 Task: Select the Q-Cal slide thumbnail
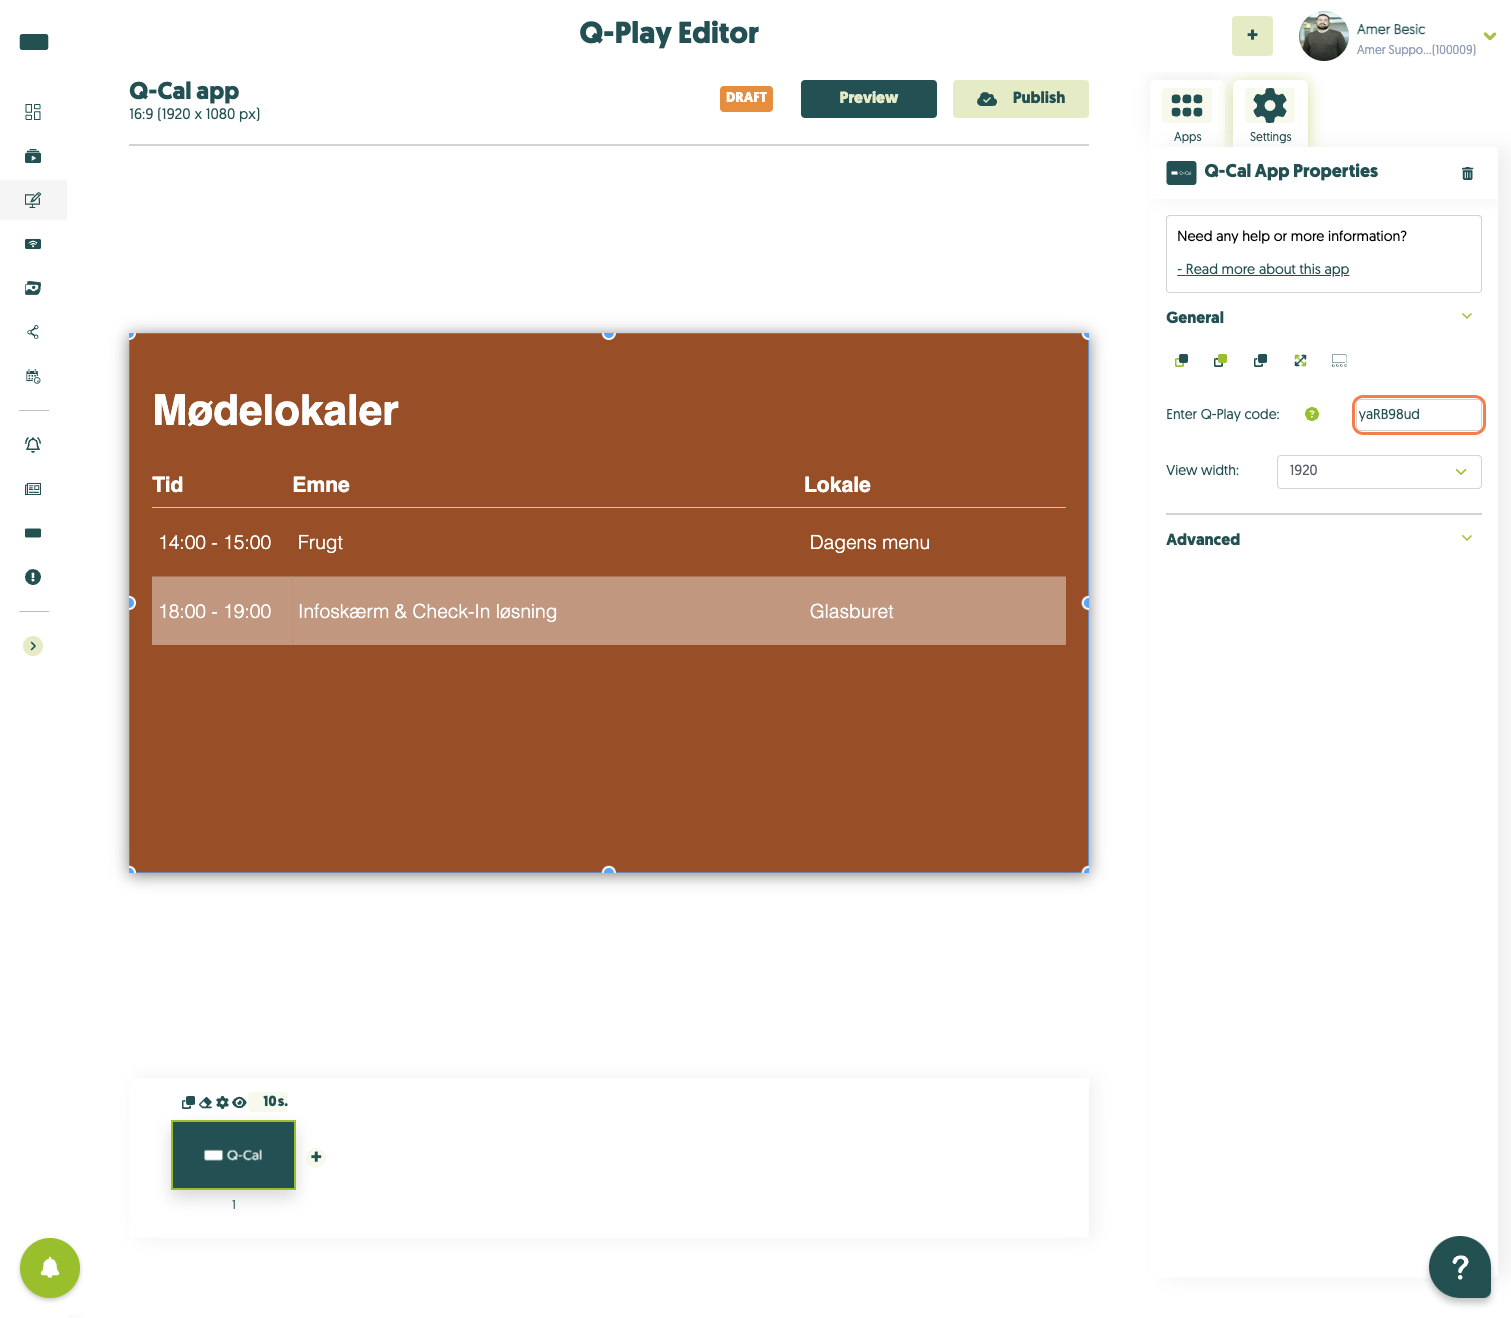[234, 1155]
